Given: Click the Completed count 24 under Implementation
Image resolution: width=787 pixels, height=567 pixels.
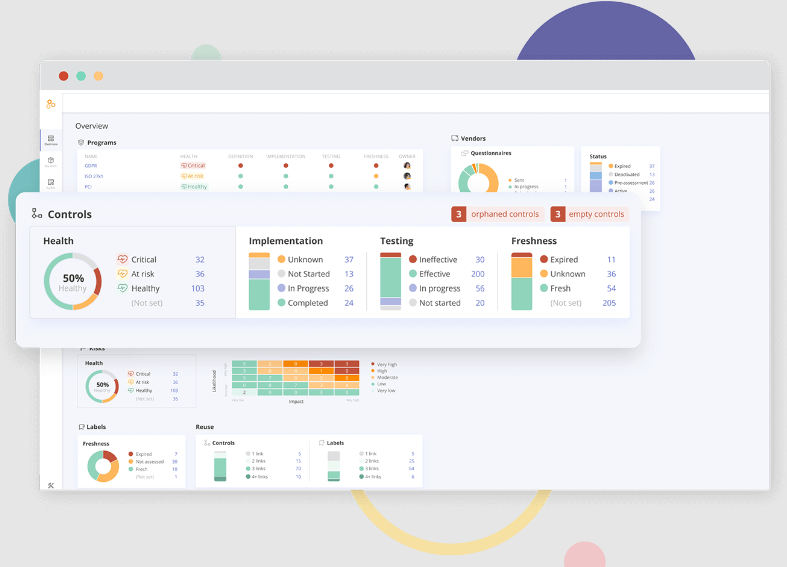Looking at the screenshot, I should coord(348,303).
